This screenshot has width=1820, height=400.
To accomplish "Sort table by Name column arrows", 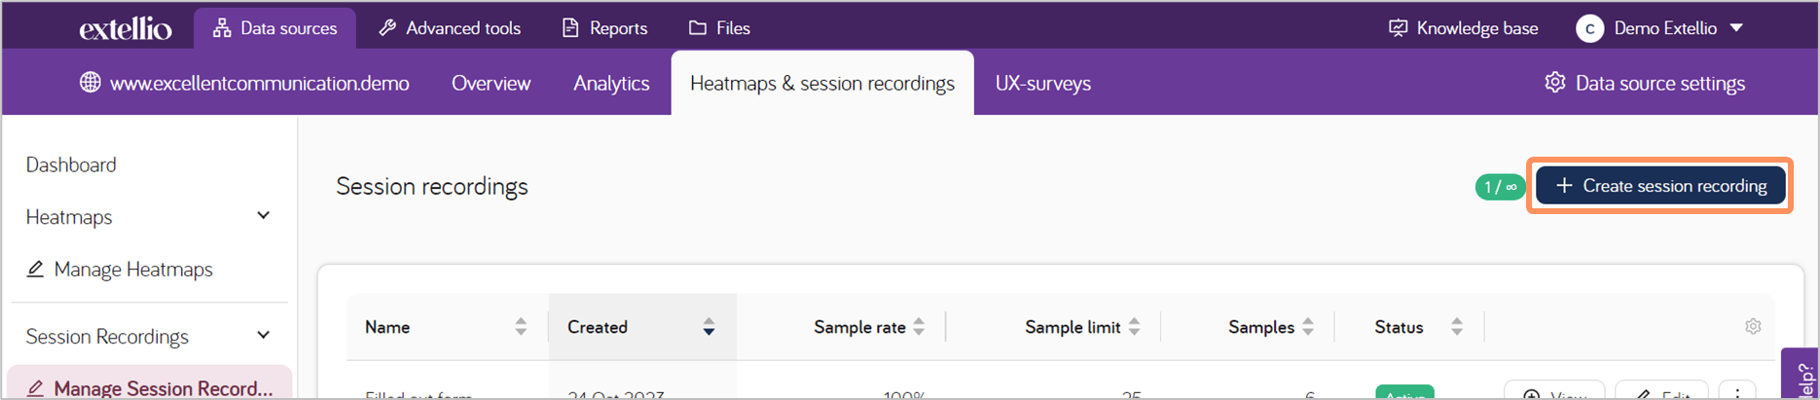I will coord(521,326).
